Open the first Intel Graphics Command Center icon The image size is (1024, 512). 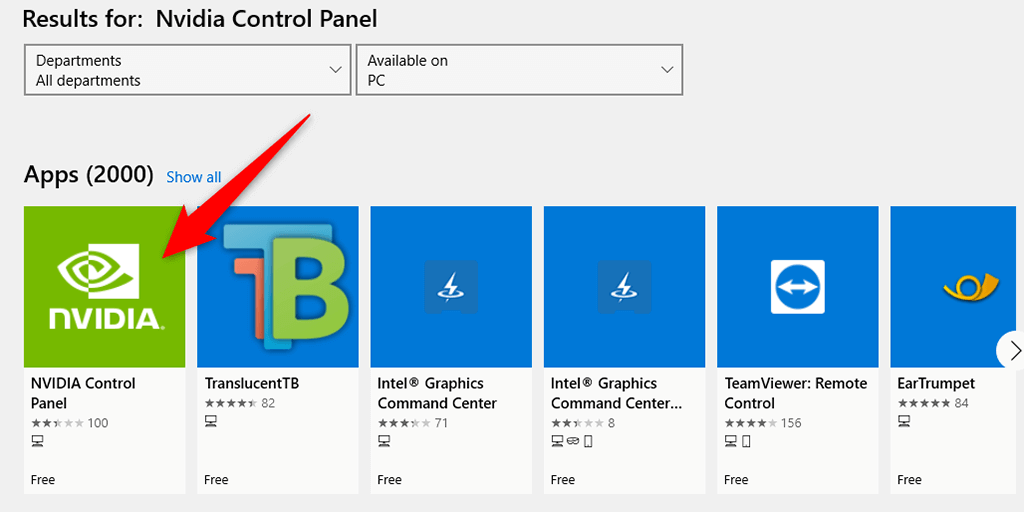(451, 287)
